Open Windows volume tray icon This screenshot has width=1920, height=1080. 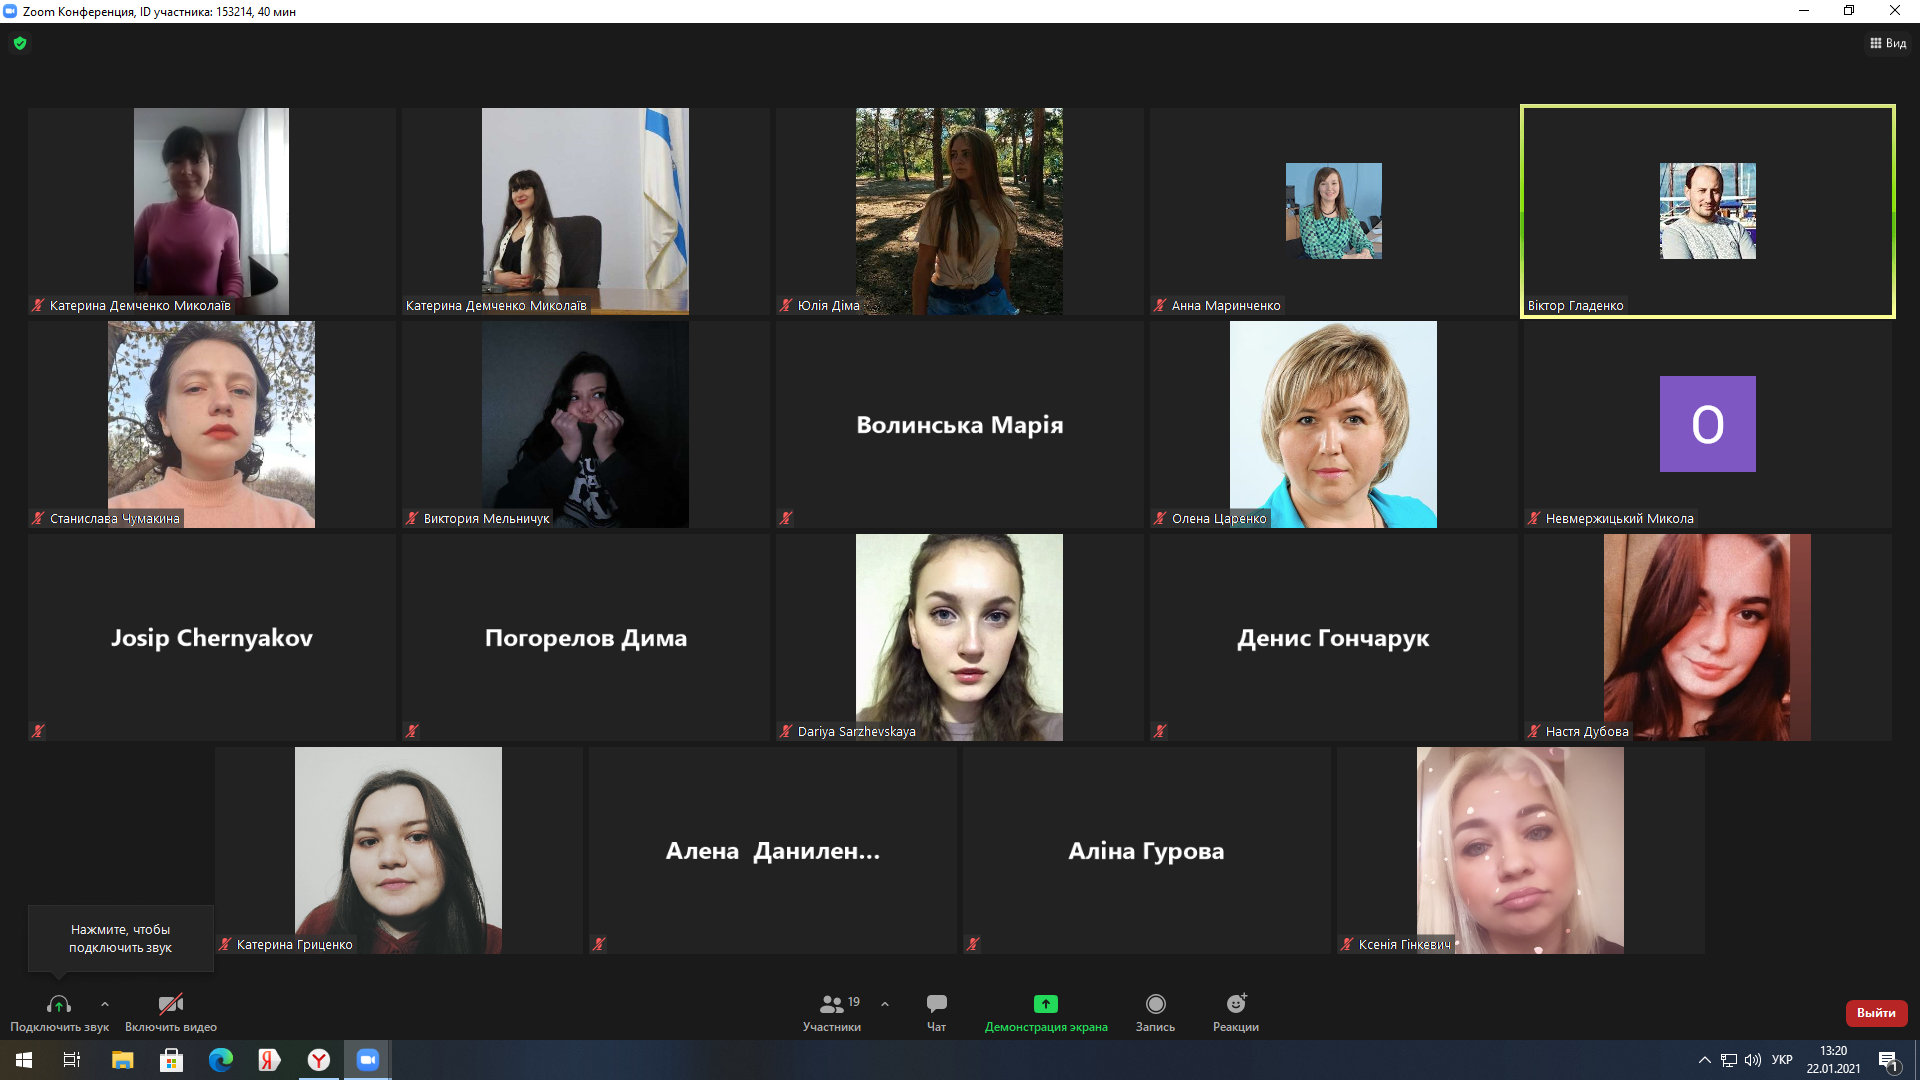pos(1753,1060)
